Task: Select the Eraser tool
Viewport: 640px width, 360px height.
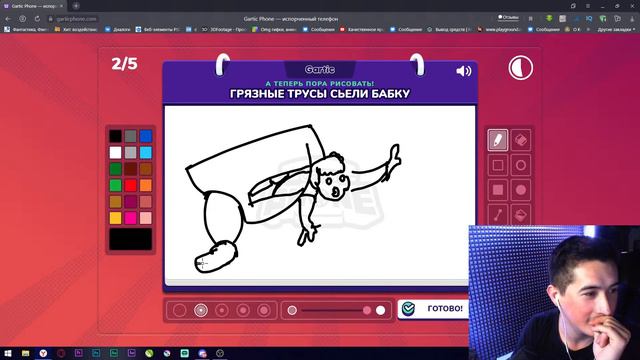Action: (x=520, y=140)
